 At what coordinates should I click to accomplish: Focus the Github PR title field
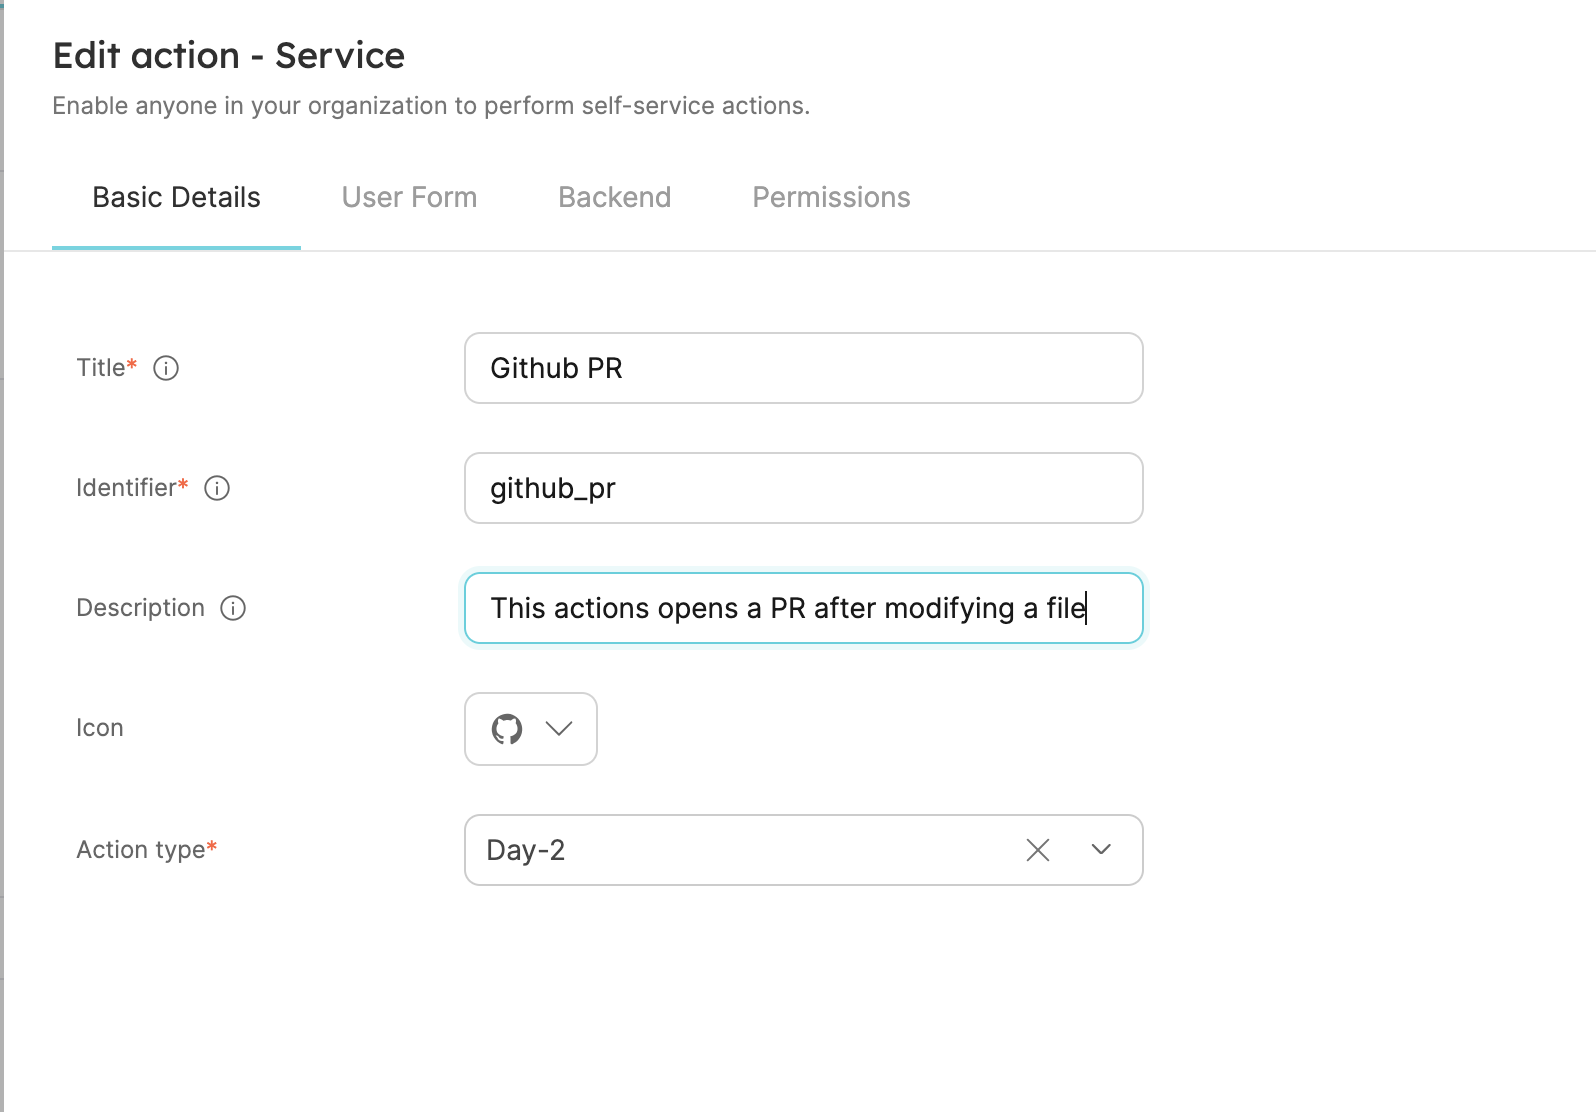804,368
